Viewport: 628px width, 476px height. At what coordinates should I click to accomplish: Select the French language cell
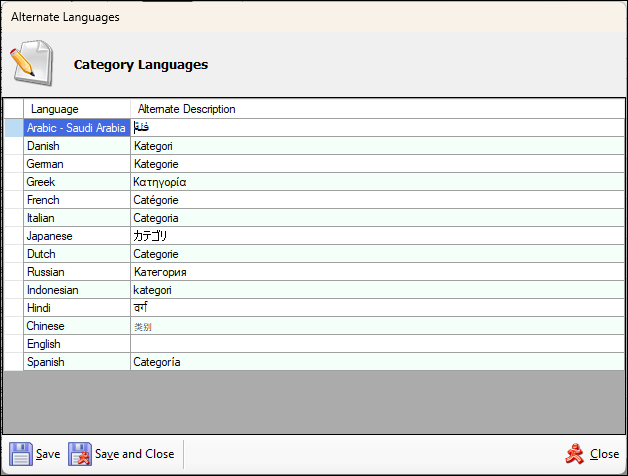click(77, 200)
